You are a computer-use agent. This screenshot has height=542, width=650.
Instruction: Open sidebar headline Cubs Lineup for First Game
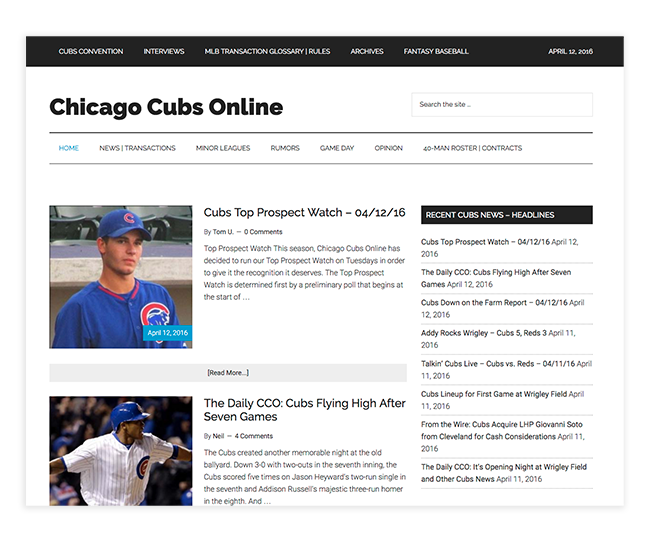494,394
